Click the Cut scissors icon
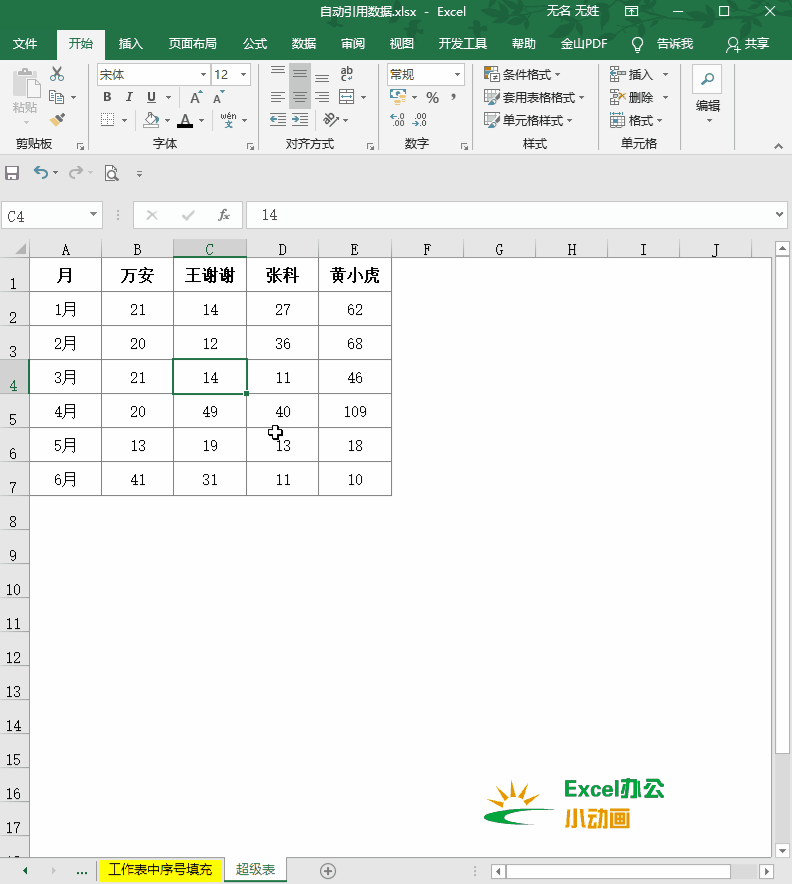792x884 pixels. tap(57, 74)
